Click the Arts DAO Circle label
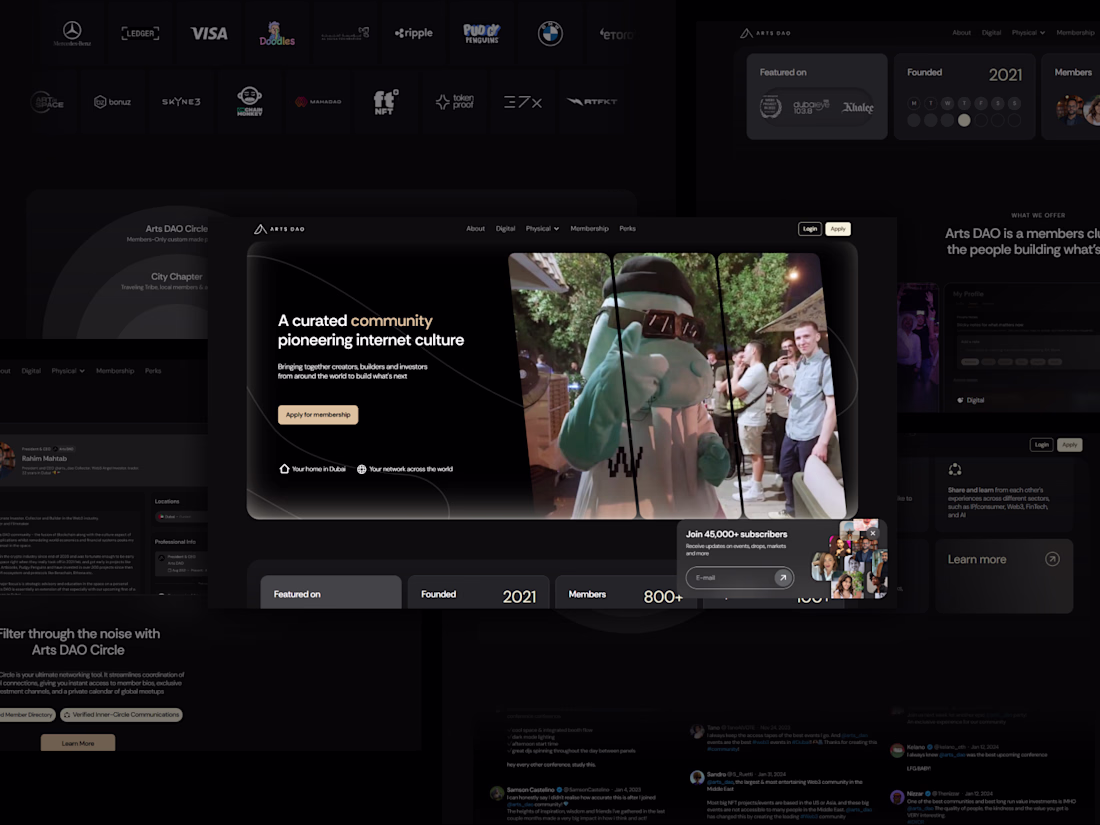Viewport: 1100px width, 825px height. [176, 229]
